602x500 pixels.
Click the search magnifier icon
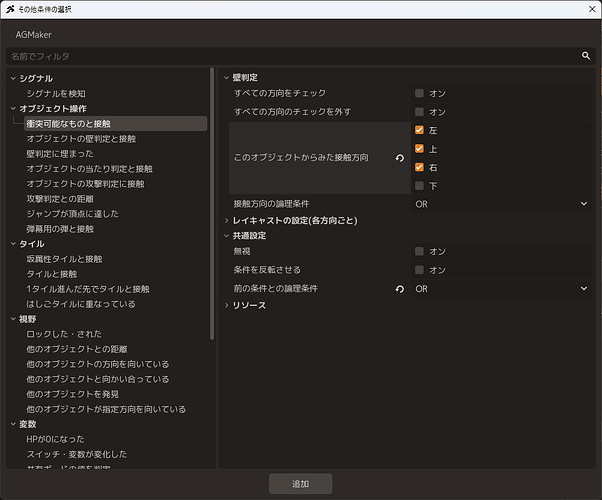tap(585, 56)
